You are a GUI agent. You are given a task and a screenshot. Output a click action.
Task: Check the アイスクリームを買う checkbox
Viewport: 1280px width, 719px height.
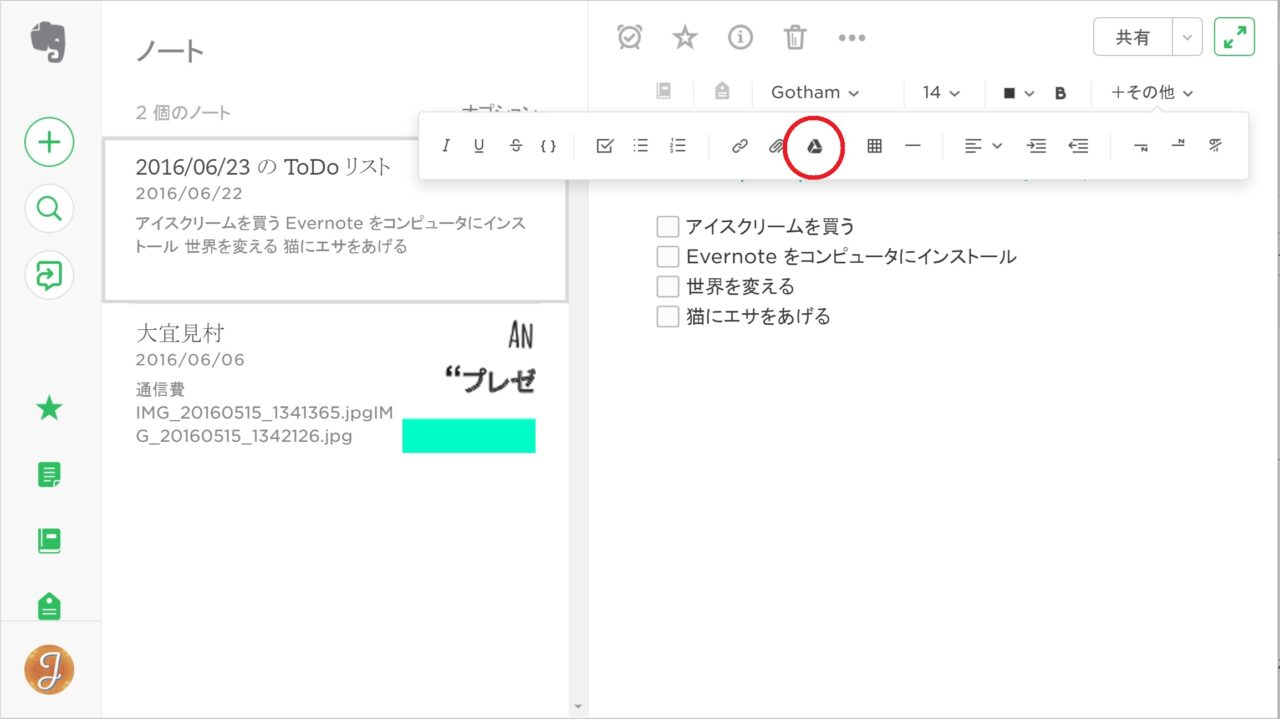click(668, 227)
